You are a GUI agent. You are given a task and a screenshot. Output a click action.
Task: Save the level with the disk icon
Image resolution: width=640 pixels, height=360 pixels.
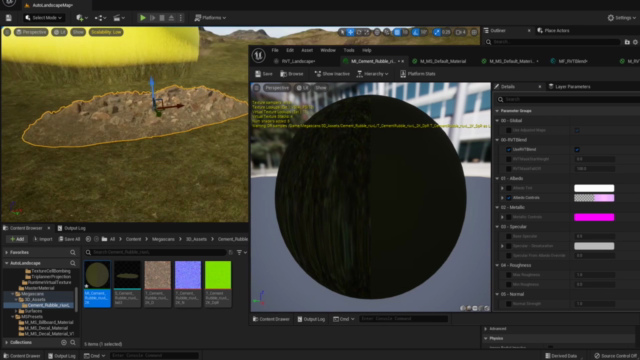[9, 18]
